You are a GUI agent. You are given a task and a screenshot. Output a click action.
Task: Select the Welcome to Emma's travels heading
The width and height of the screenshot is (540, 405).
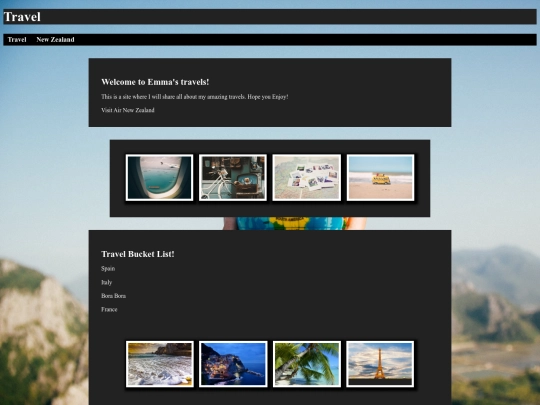(155, 82)
